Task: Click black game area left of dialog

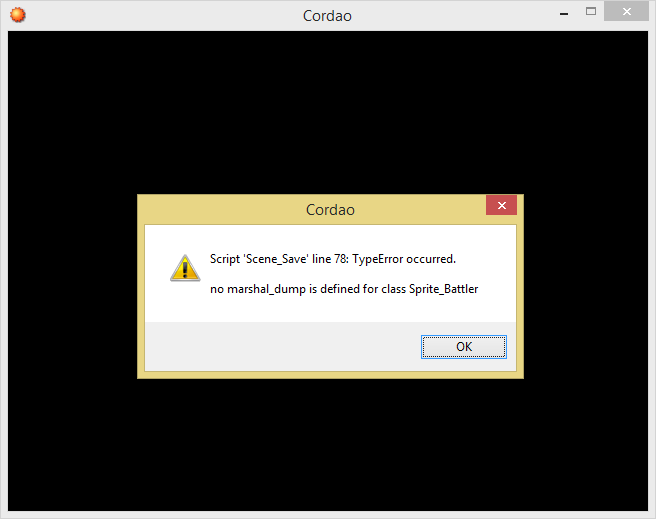Action: point(72,286)
